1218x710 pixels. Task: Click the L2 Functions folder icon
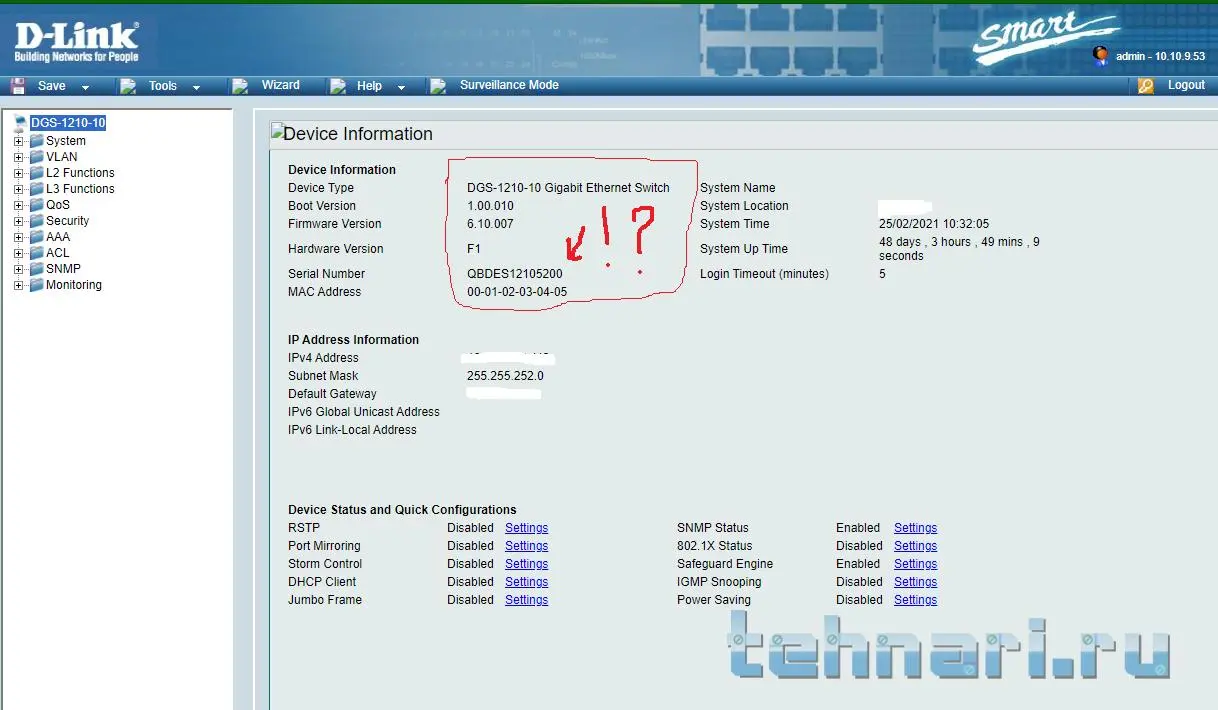tap(36, 173)
